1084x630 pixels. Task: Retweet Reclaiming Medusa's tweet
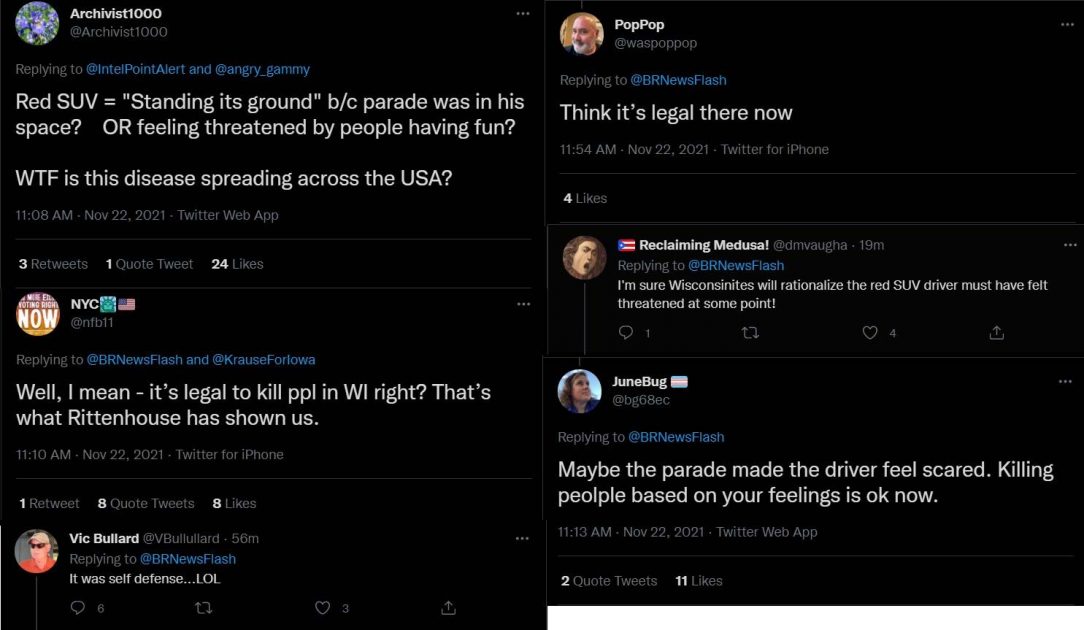click(x=749, y=333)
